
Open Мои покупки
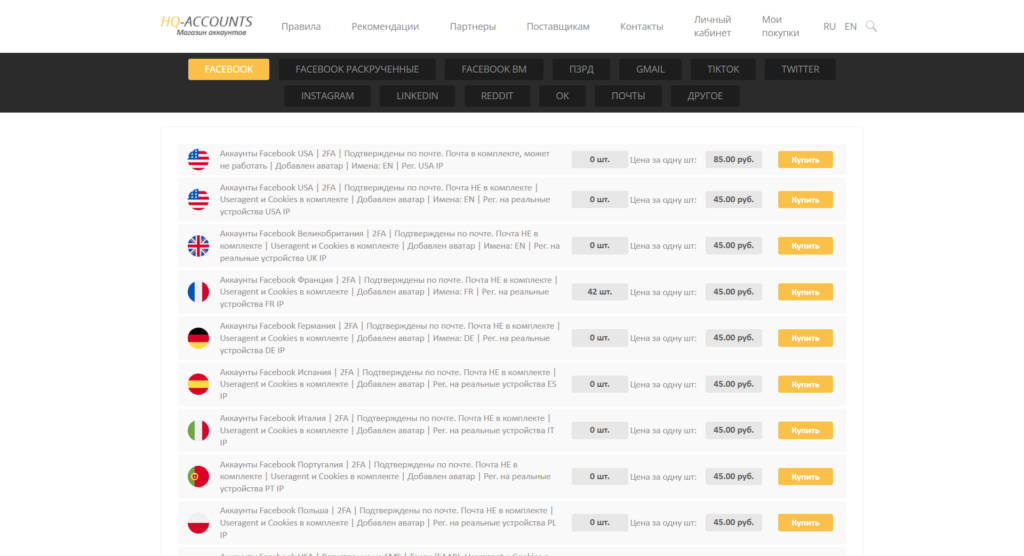click(x=780, y=26)
